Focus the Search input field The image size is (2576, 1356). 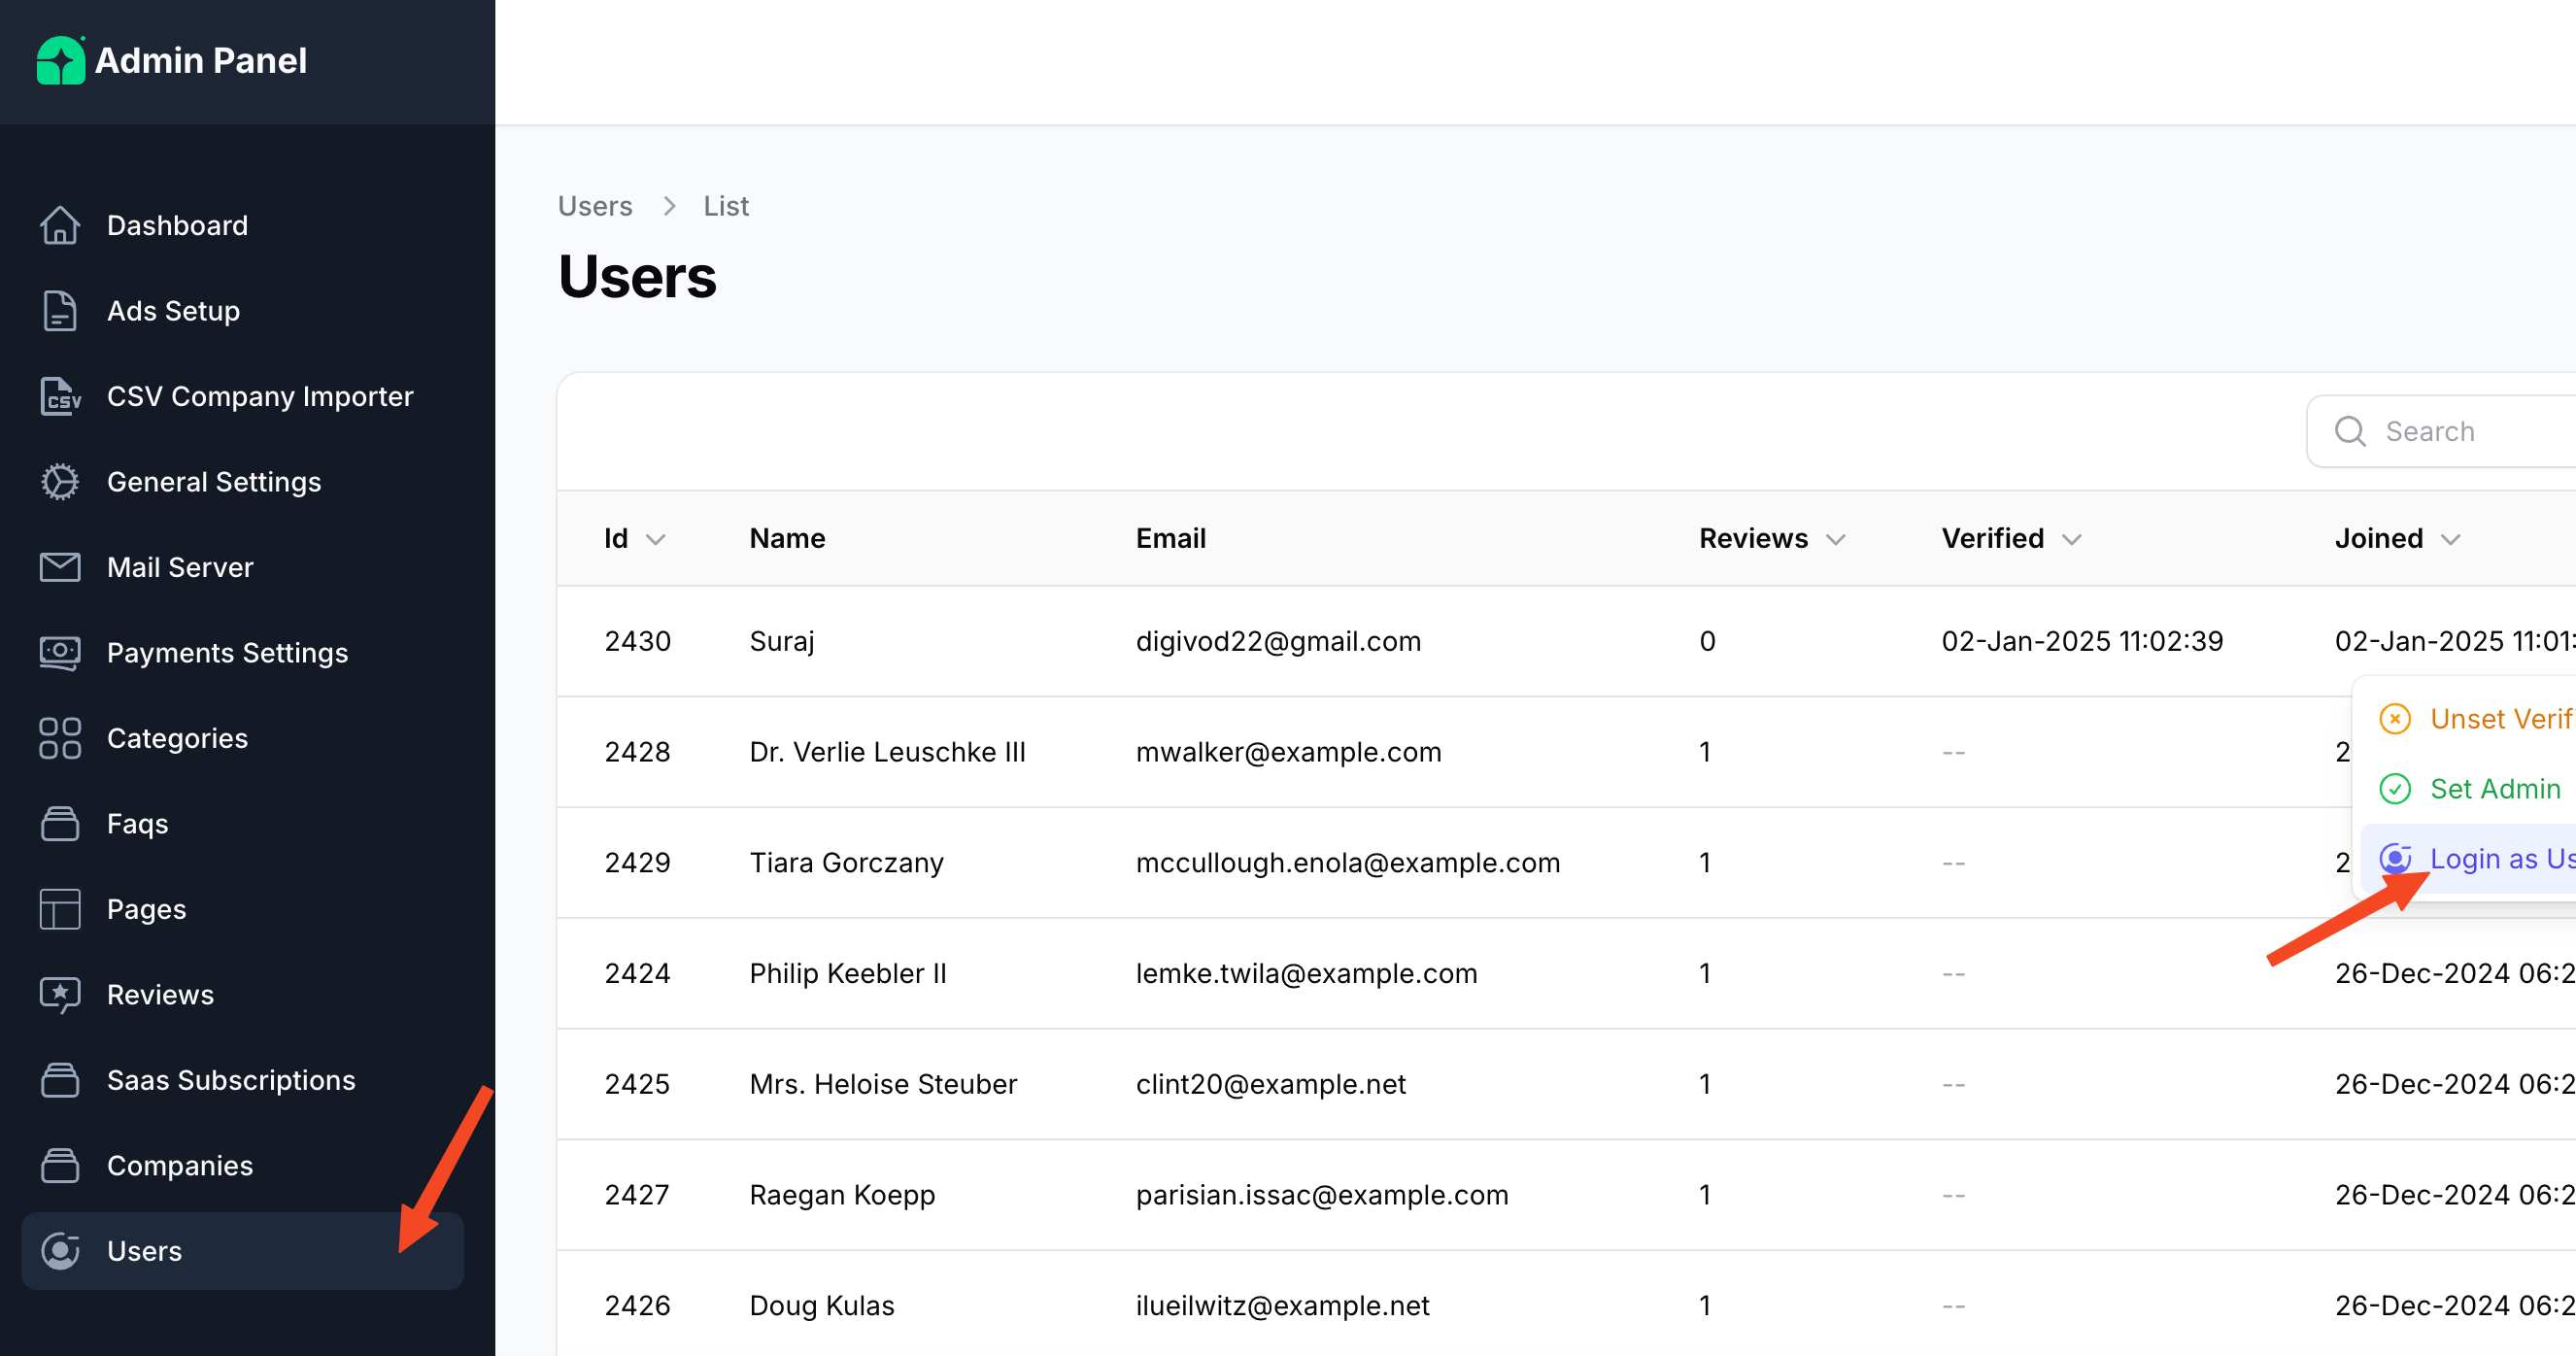pos(2470,431)
